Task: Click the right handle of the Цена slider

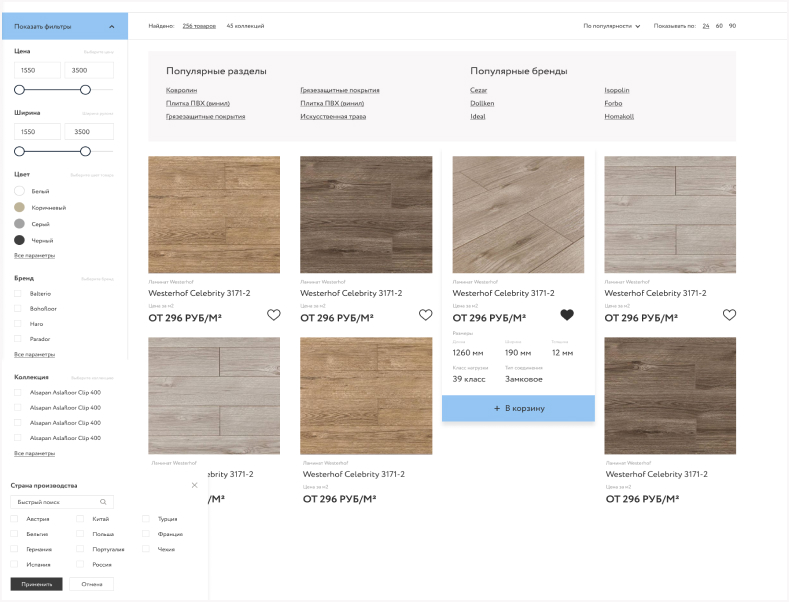Action: click(85, 90)
